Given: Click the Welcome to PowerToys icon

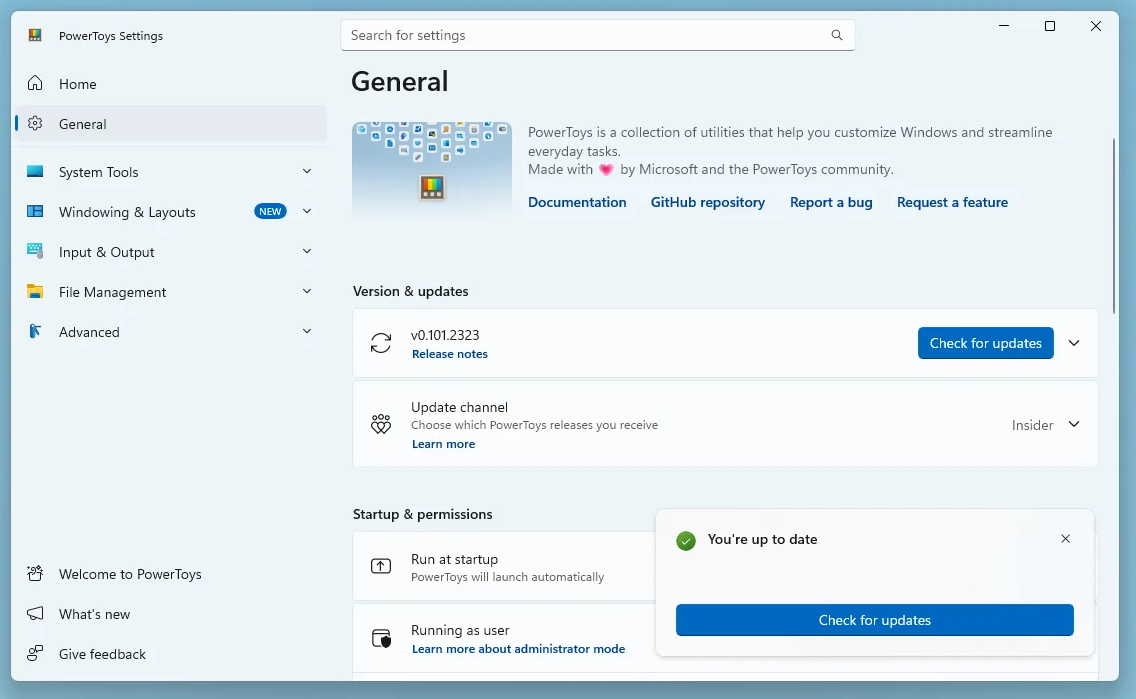Looking at the screenshot, I should click(35, 574).
